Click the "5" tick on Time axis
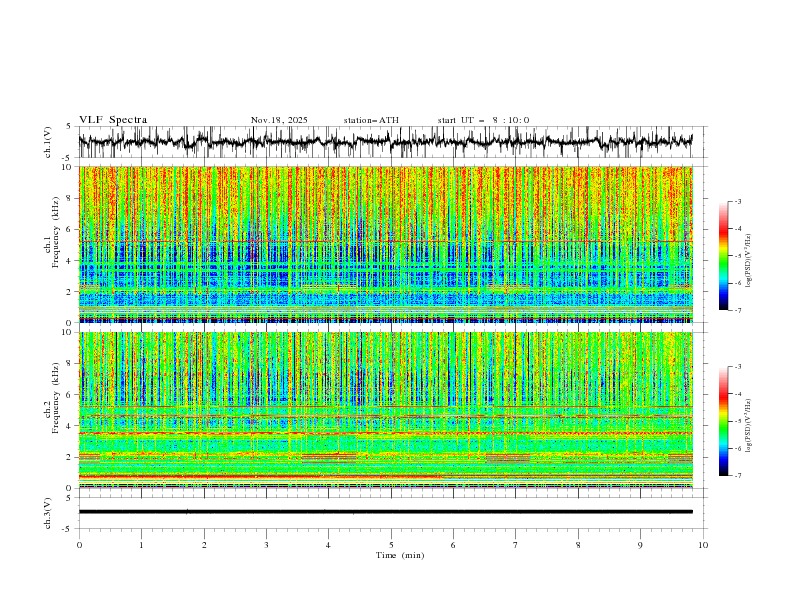The width and height of the screenshot is (792, 612). 391,545
